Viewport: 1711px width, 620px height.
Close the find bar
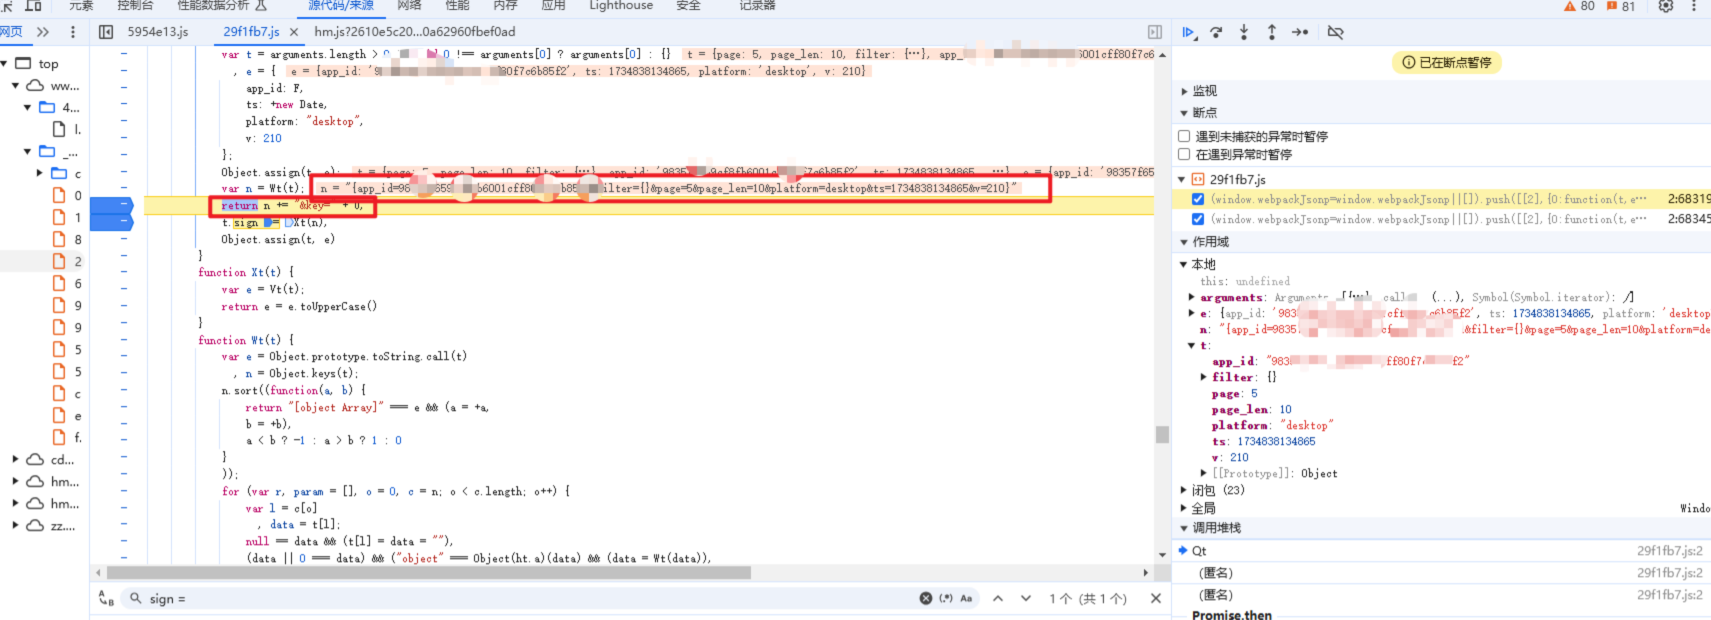pos(1156,598)
